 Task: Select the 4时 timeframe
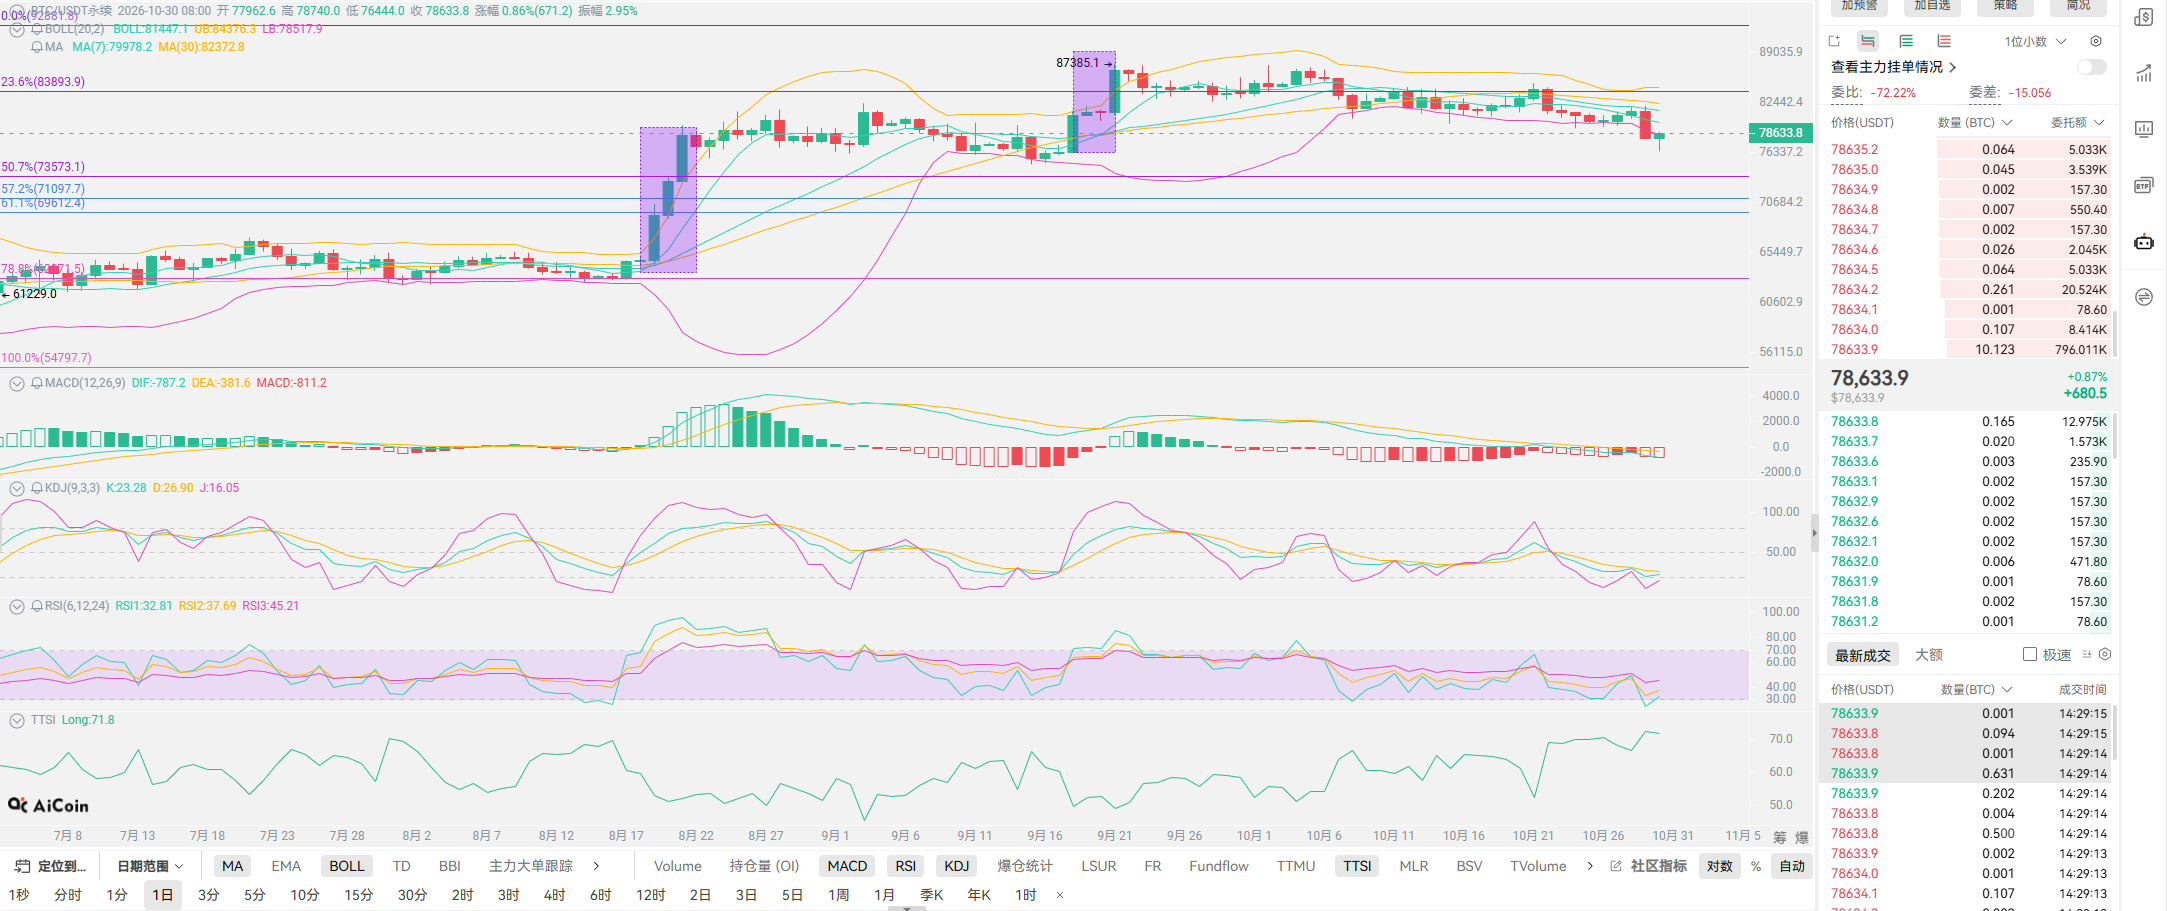tap(555, 895)
